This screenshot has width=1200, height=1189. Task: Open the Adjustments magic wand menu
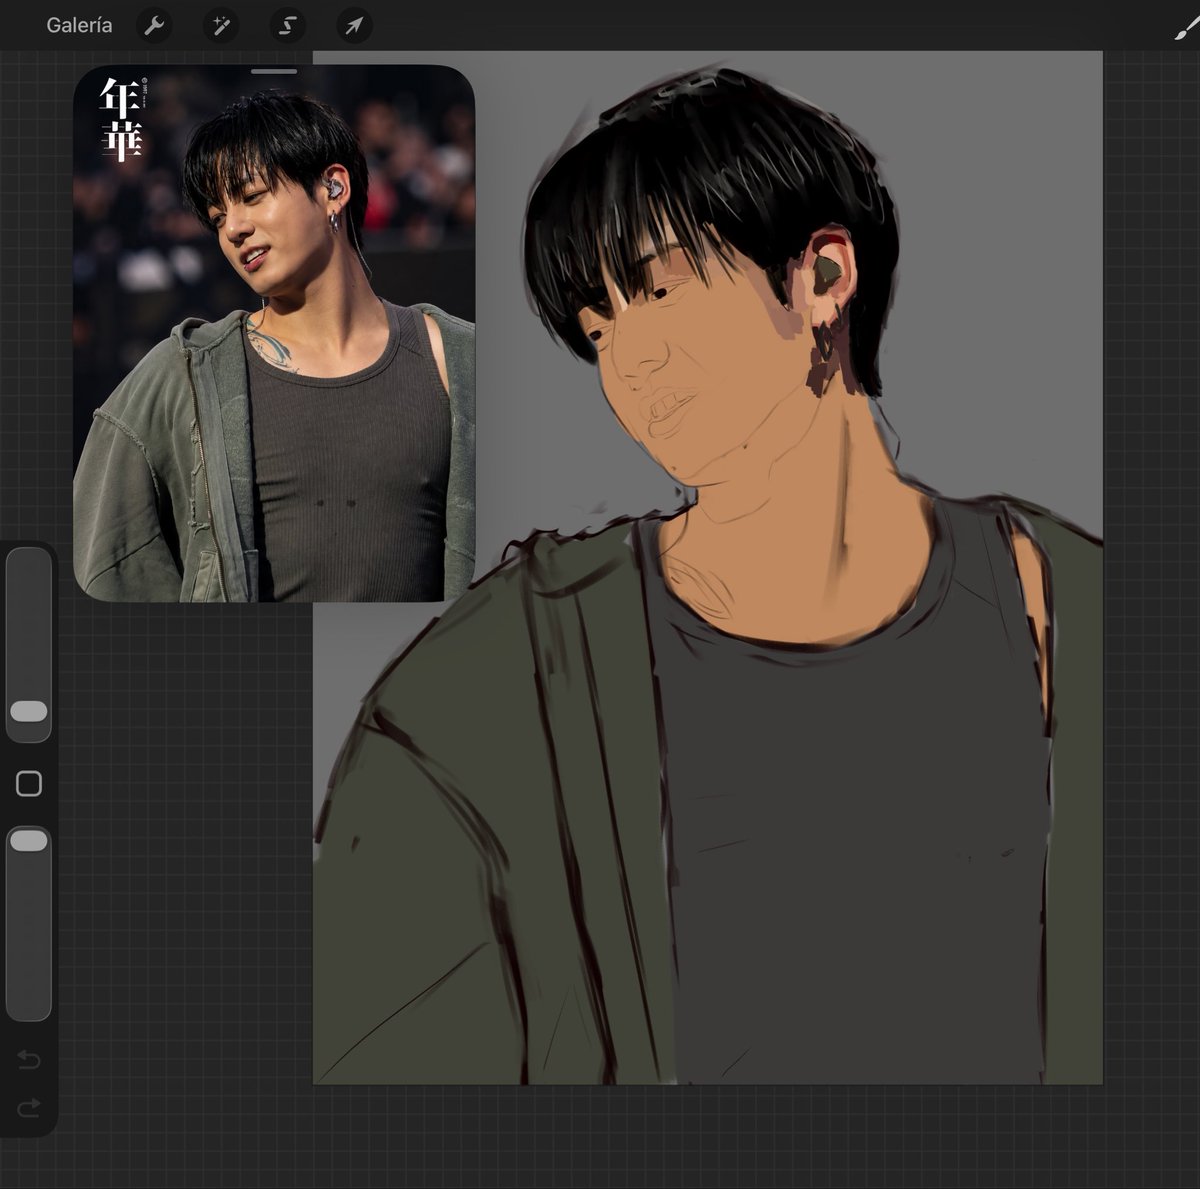(x=221, y=26)
